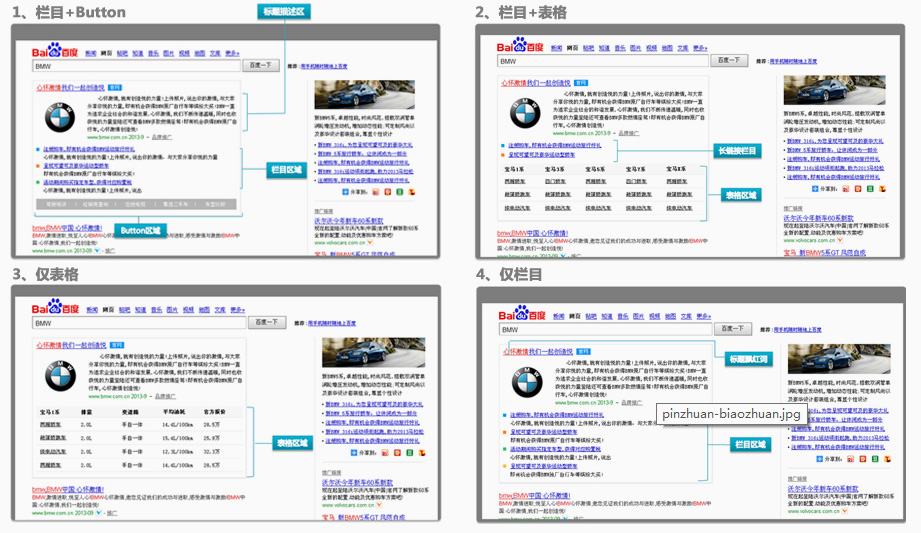Click BMW search field in 栏目+表格 panel
This screenshot has height=533, width=921.
(x=603, y=61)
